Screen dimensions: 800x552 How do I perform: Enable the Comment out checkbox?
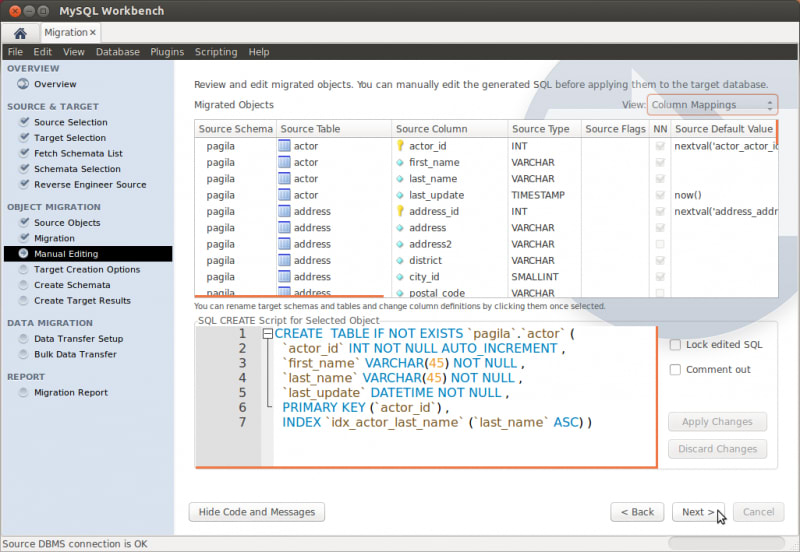coord(675,369)
